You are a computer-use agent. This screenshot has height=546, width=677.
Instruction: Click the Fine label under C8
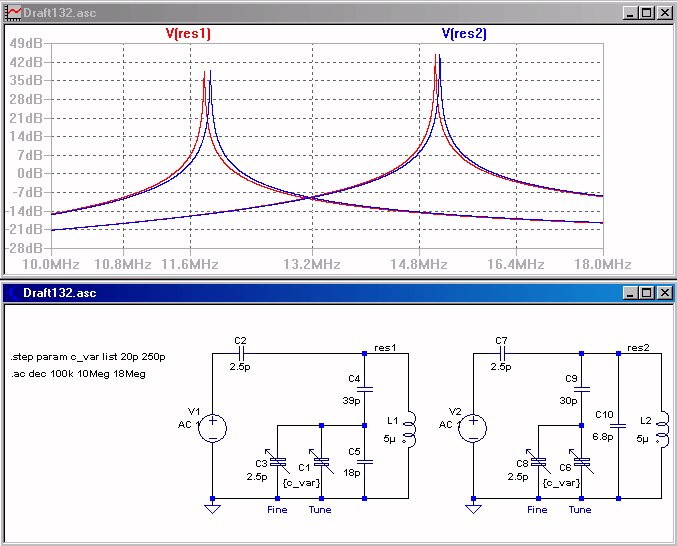[x=537, y=510]
